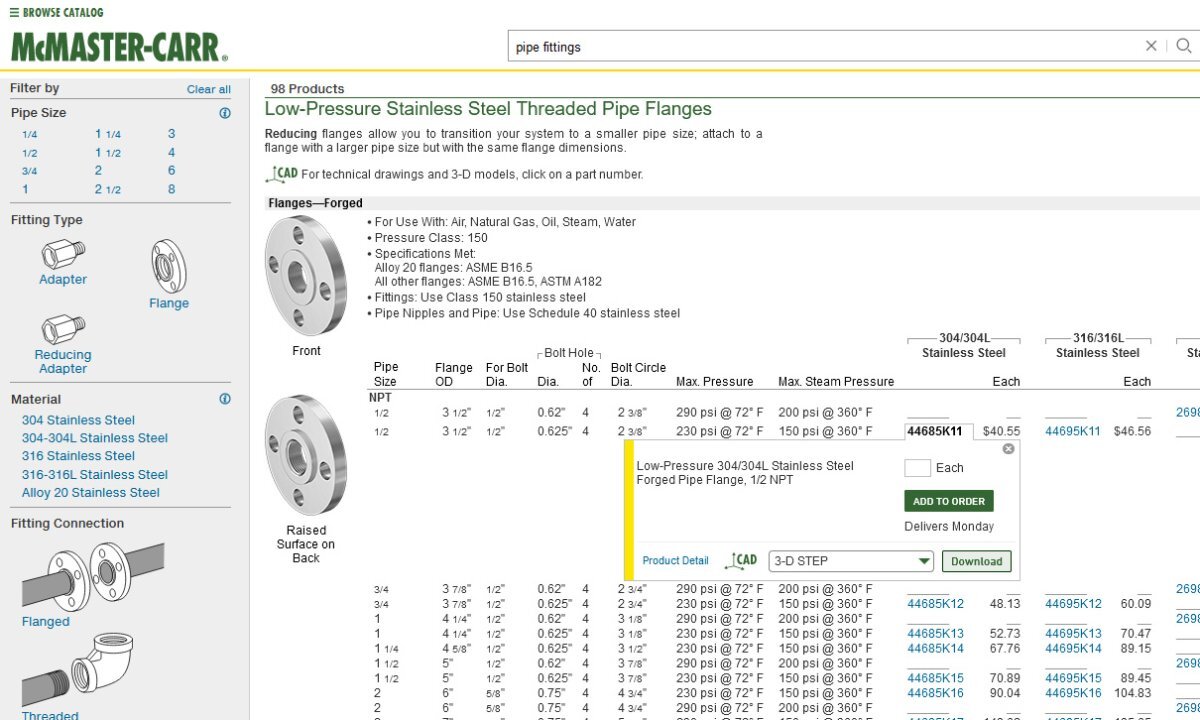The height and width of the screenshot is (720, 1200).
Task: Open part number 44685K14
Action: 936,649
